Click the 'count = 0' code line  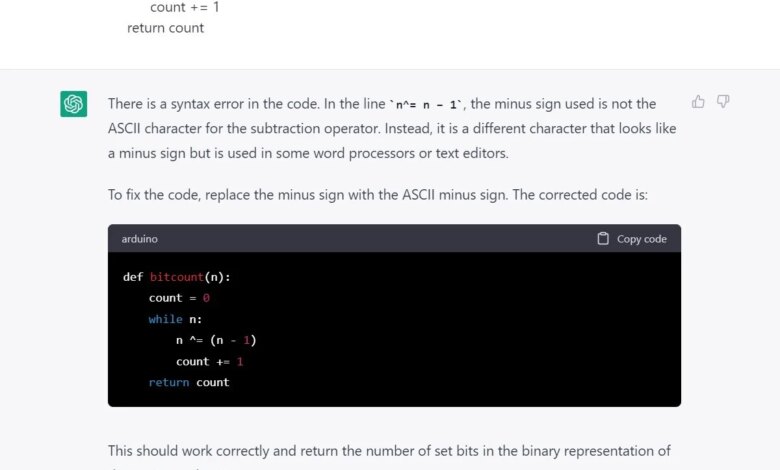pos(179,298)
